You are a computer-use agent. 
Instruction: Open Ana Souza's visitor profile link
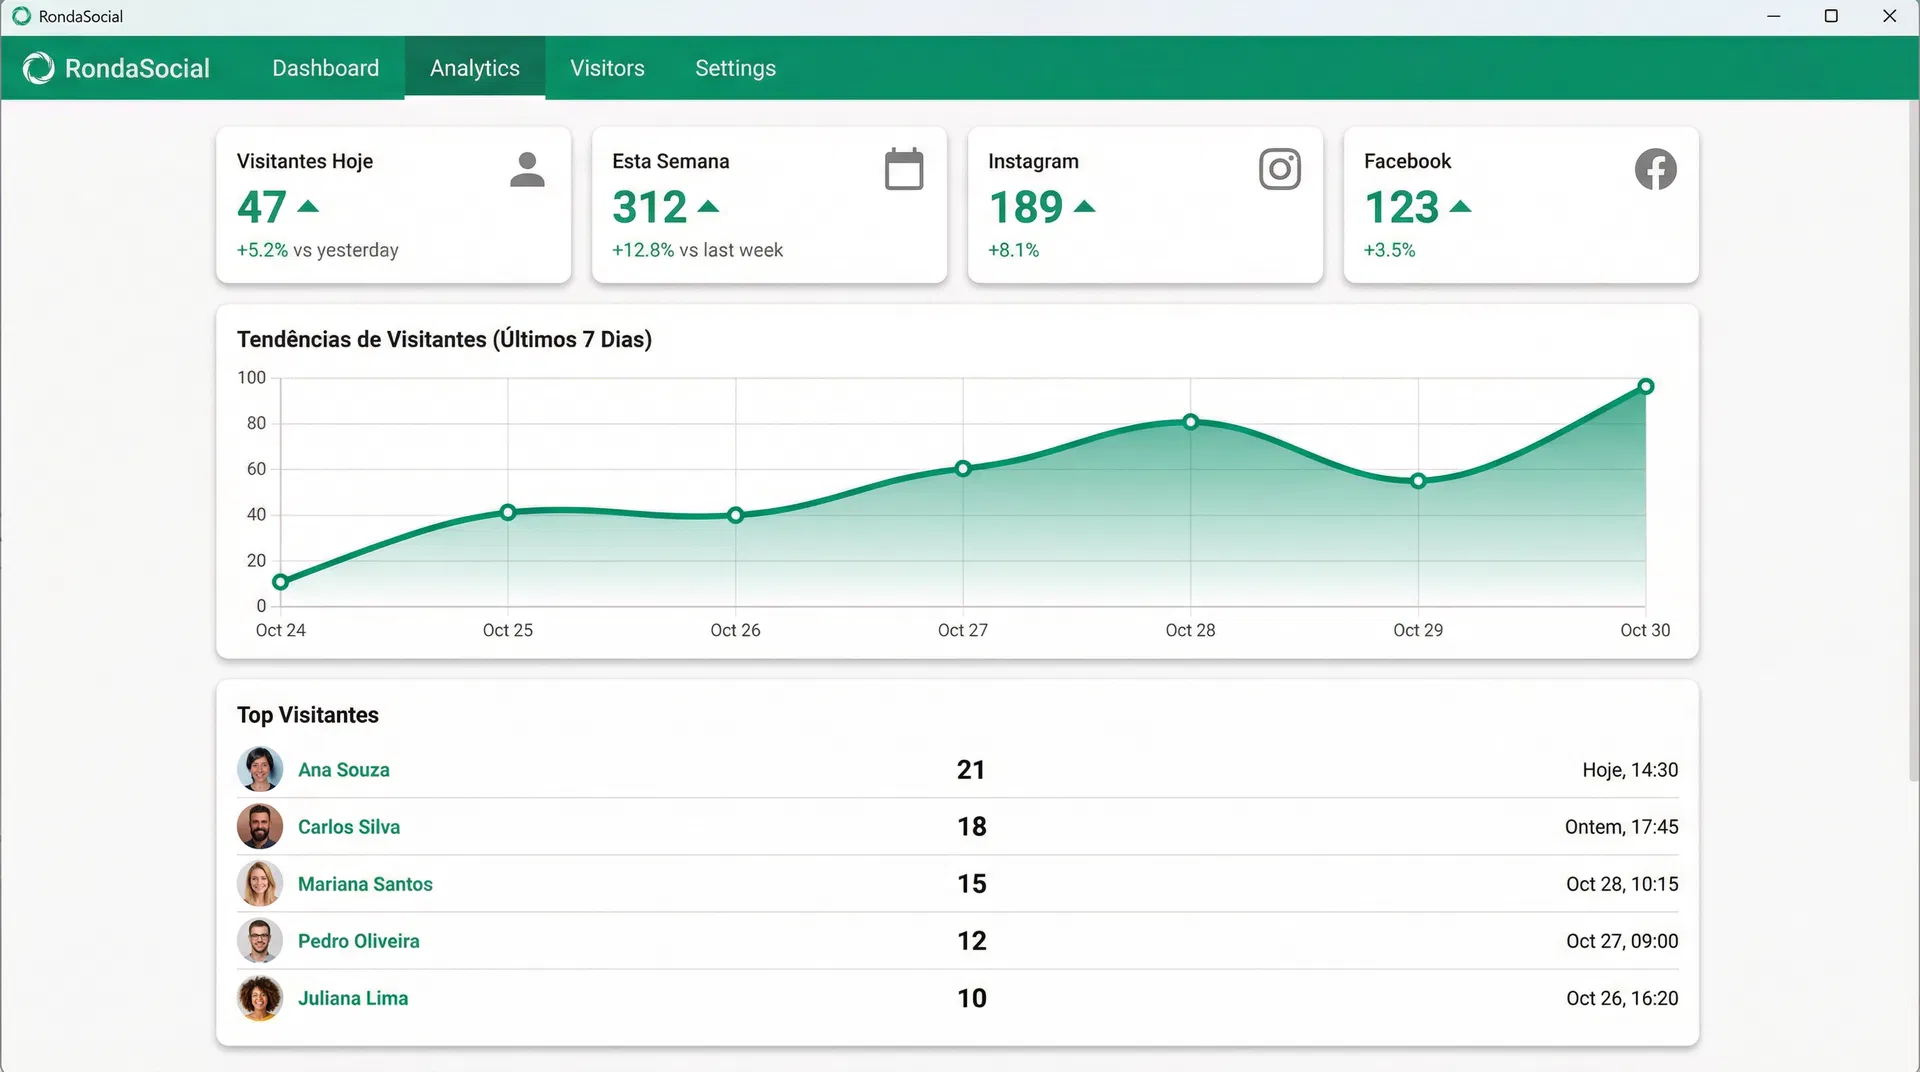tap(343, 770)
